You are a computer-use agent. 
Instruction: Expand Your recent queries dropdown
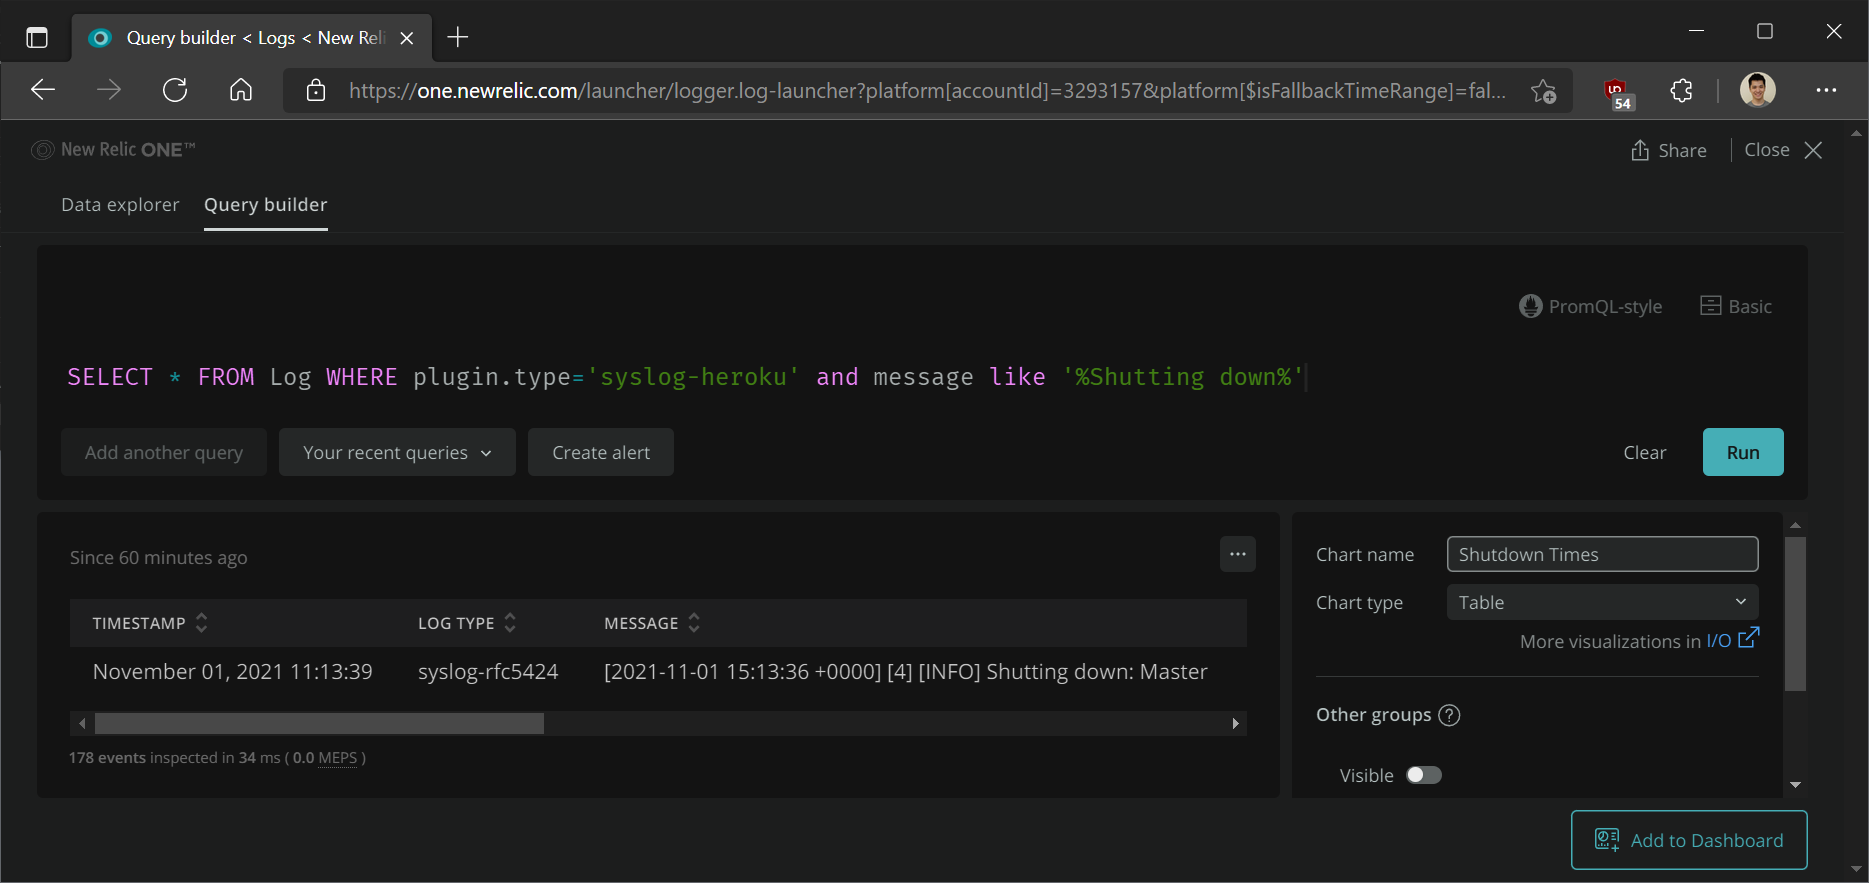pyautogui.click(x=397, y=452)
